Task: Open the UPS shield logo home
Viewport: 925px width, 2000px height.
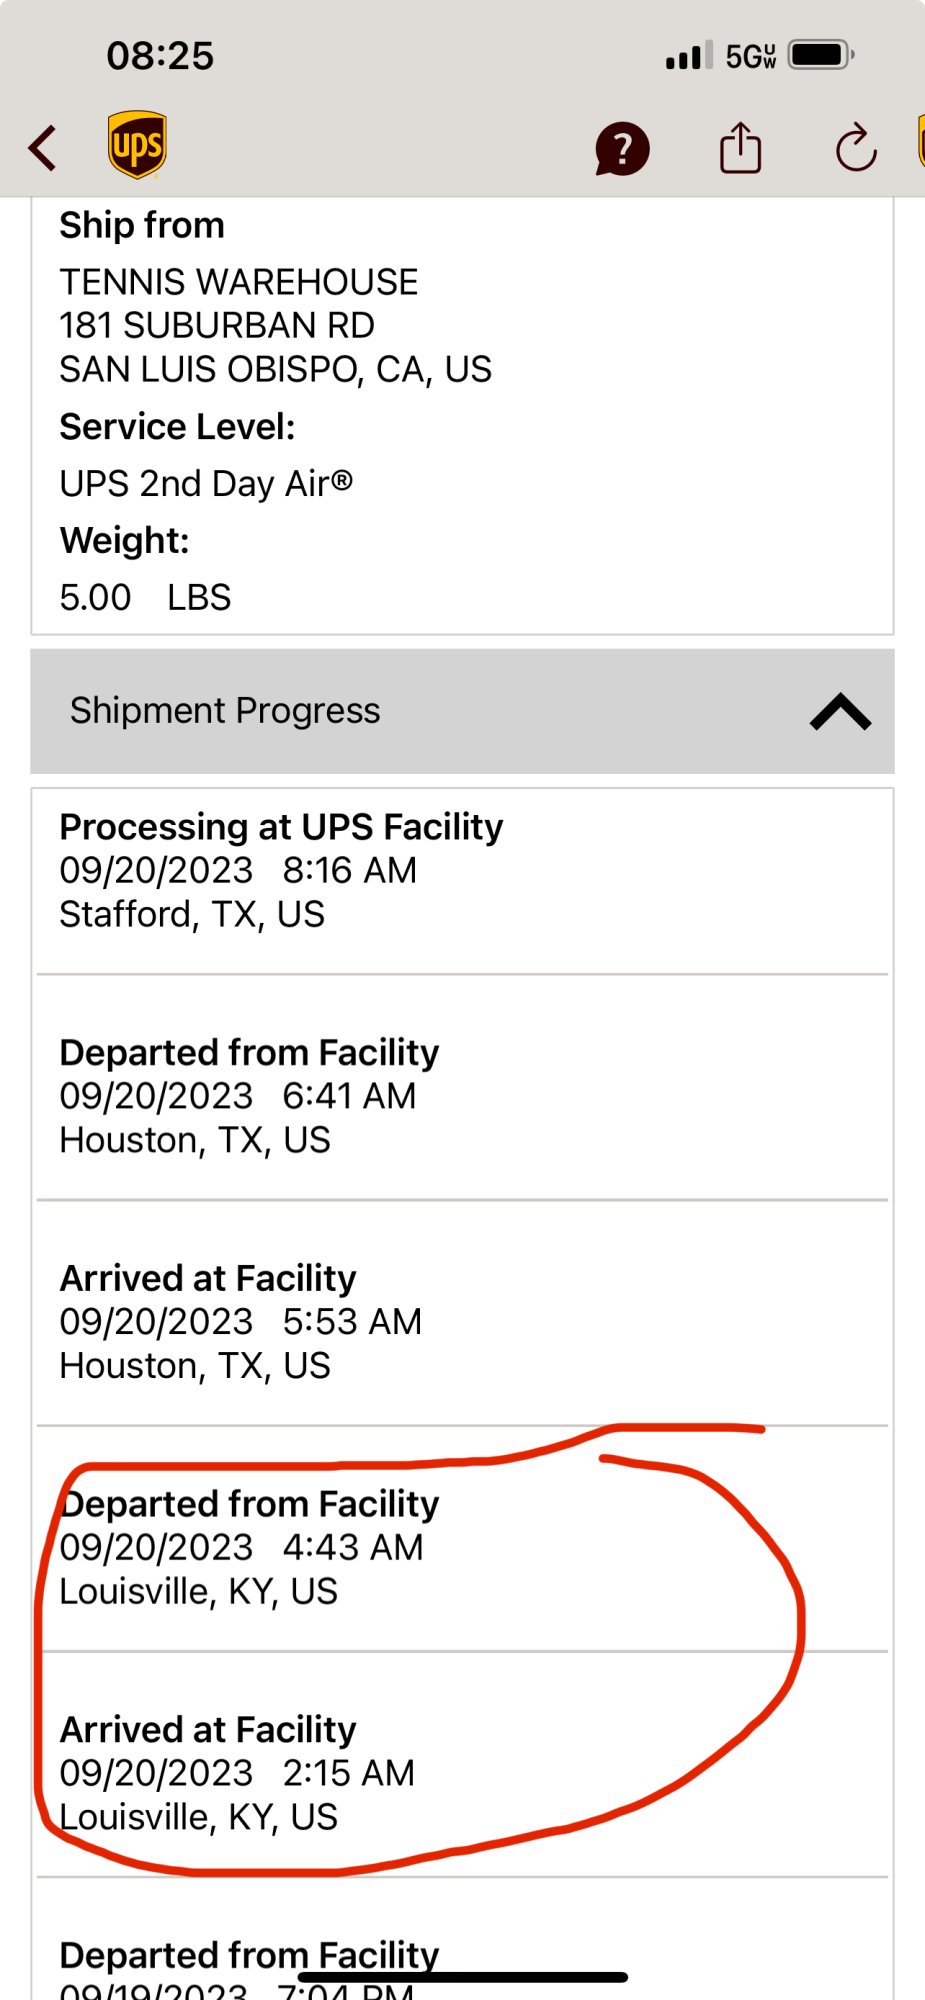Action: (137, 145)
